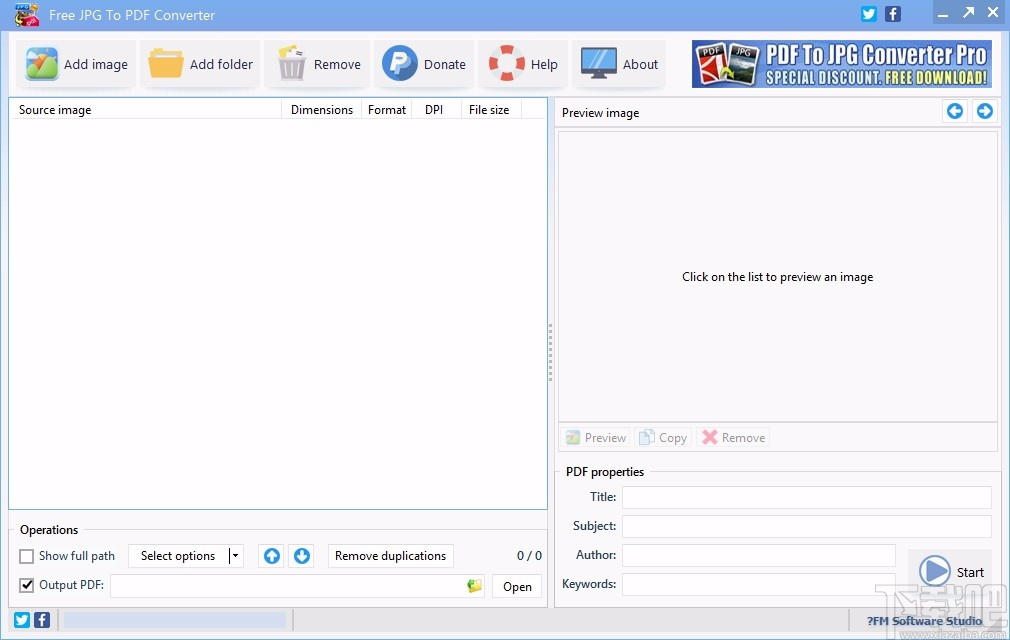Navigate to next preview with right arrow
The width and height of the screenshot is (1010, 640).
click(984, 111)
